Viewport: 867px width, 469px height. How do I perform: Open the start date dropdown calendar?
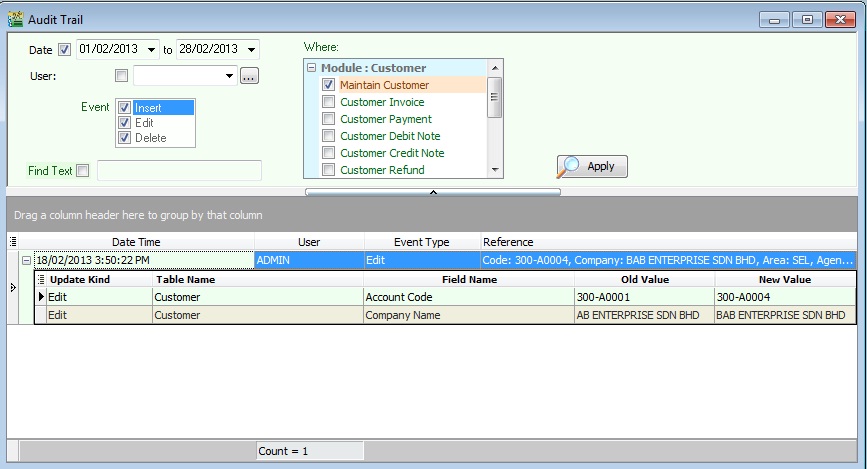[x=151, y=50]
